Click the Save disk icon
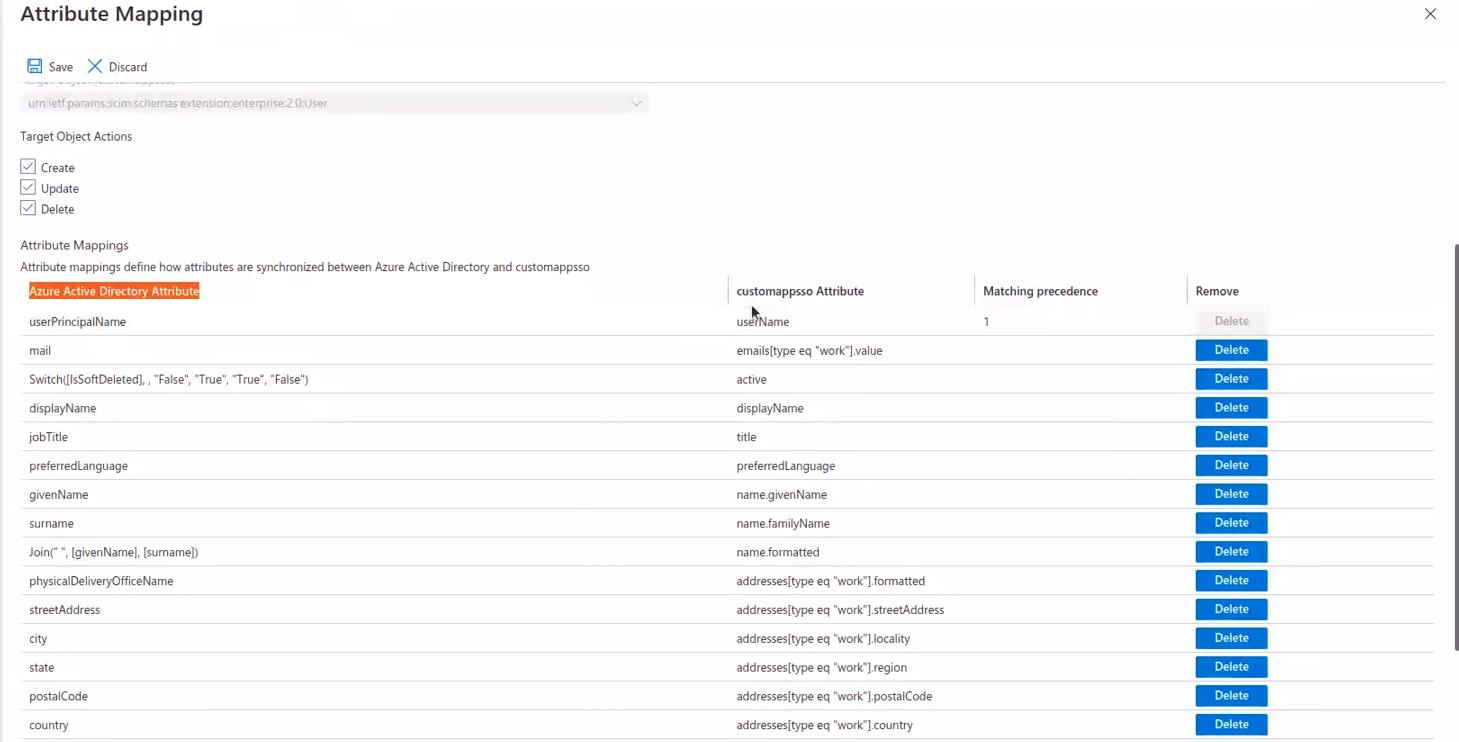Screen dimensions: 1459x742 35,66
